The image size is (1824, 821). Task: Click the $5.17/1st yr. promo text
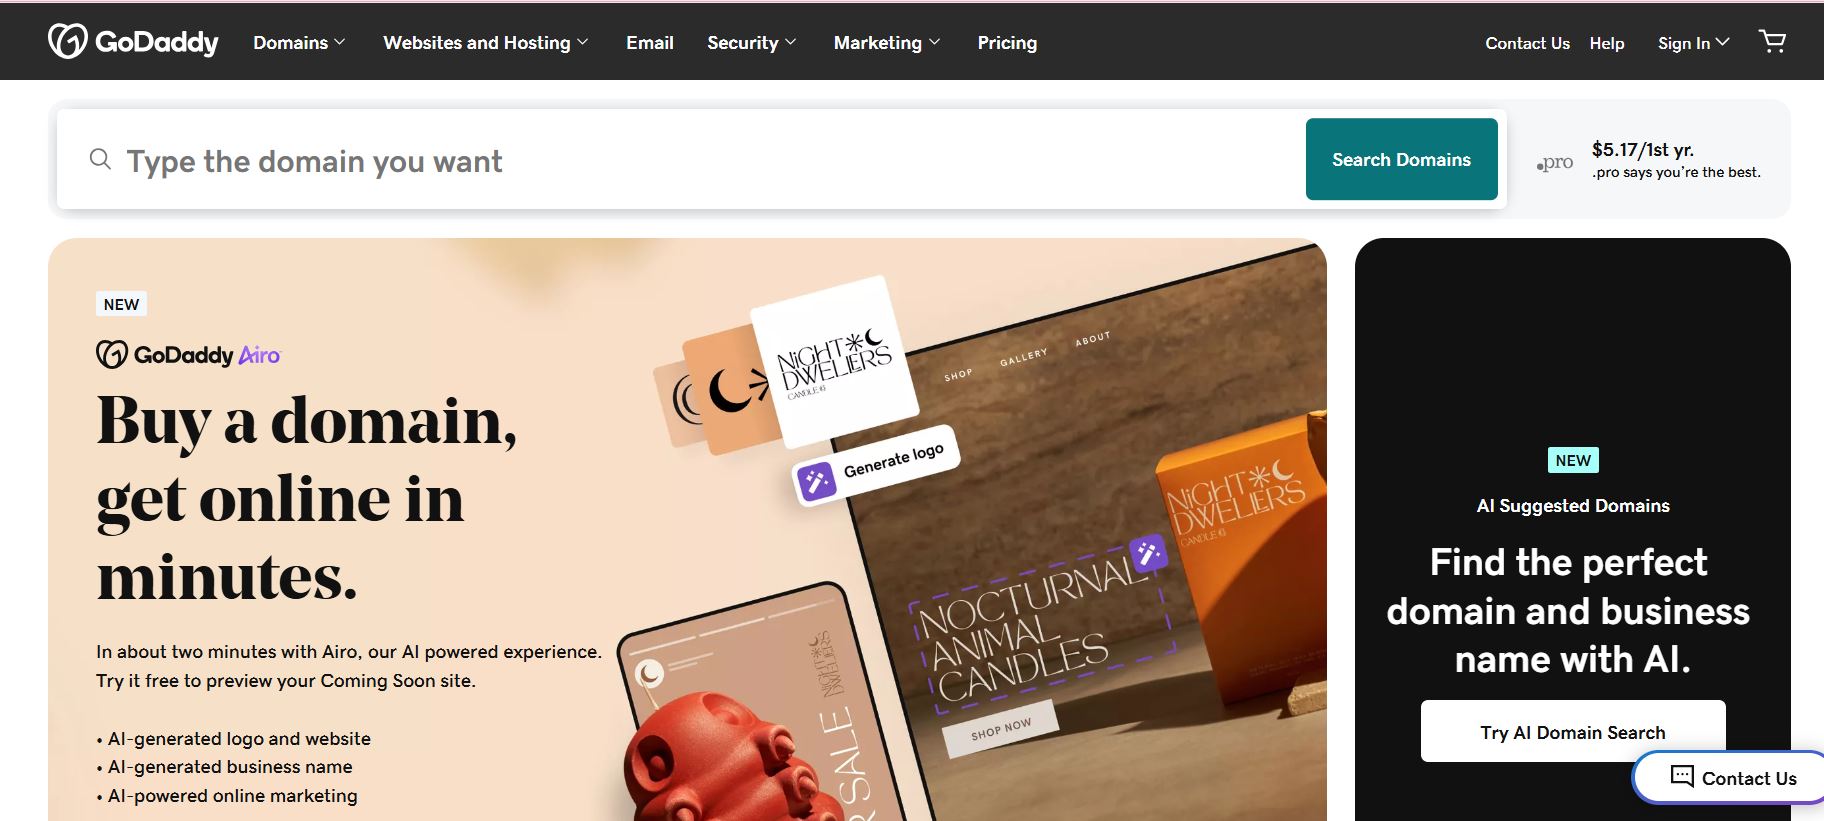(1643, 150)
